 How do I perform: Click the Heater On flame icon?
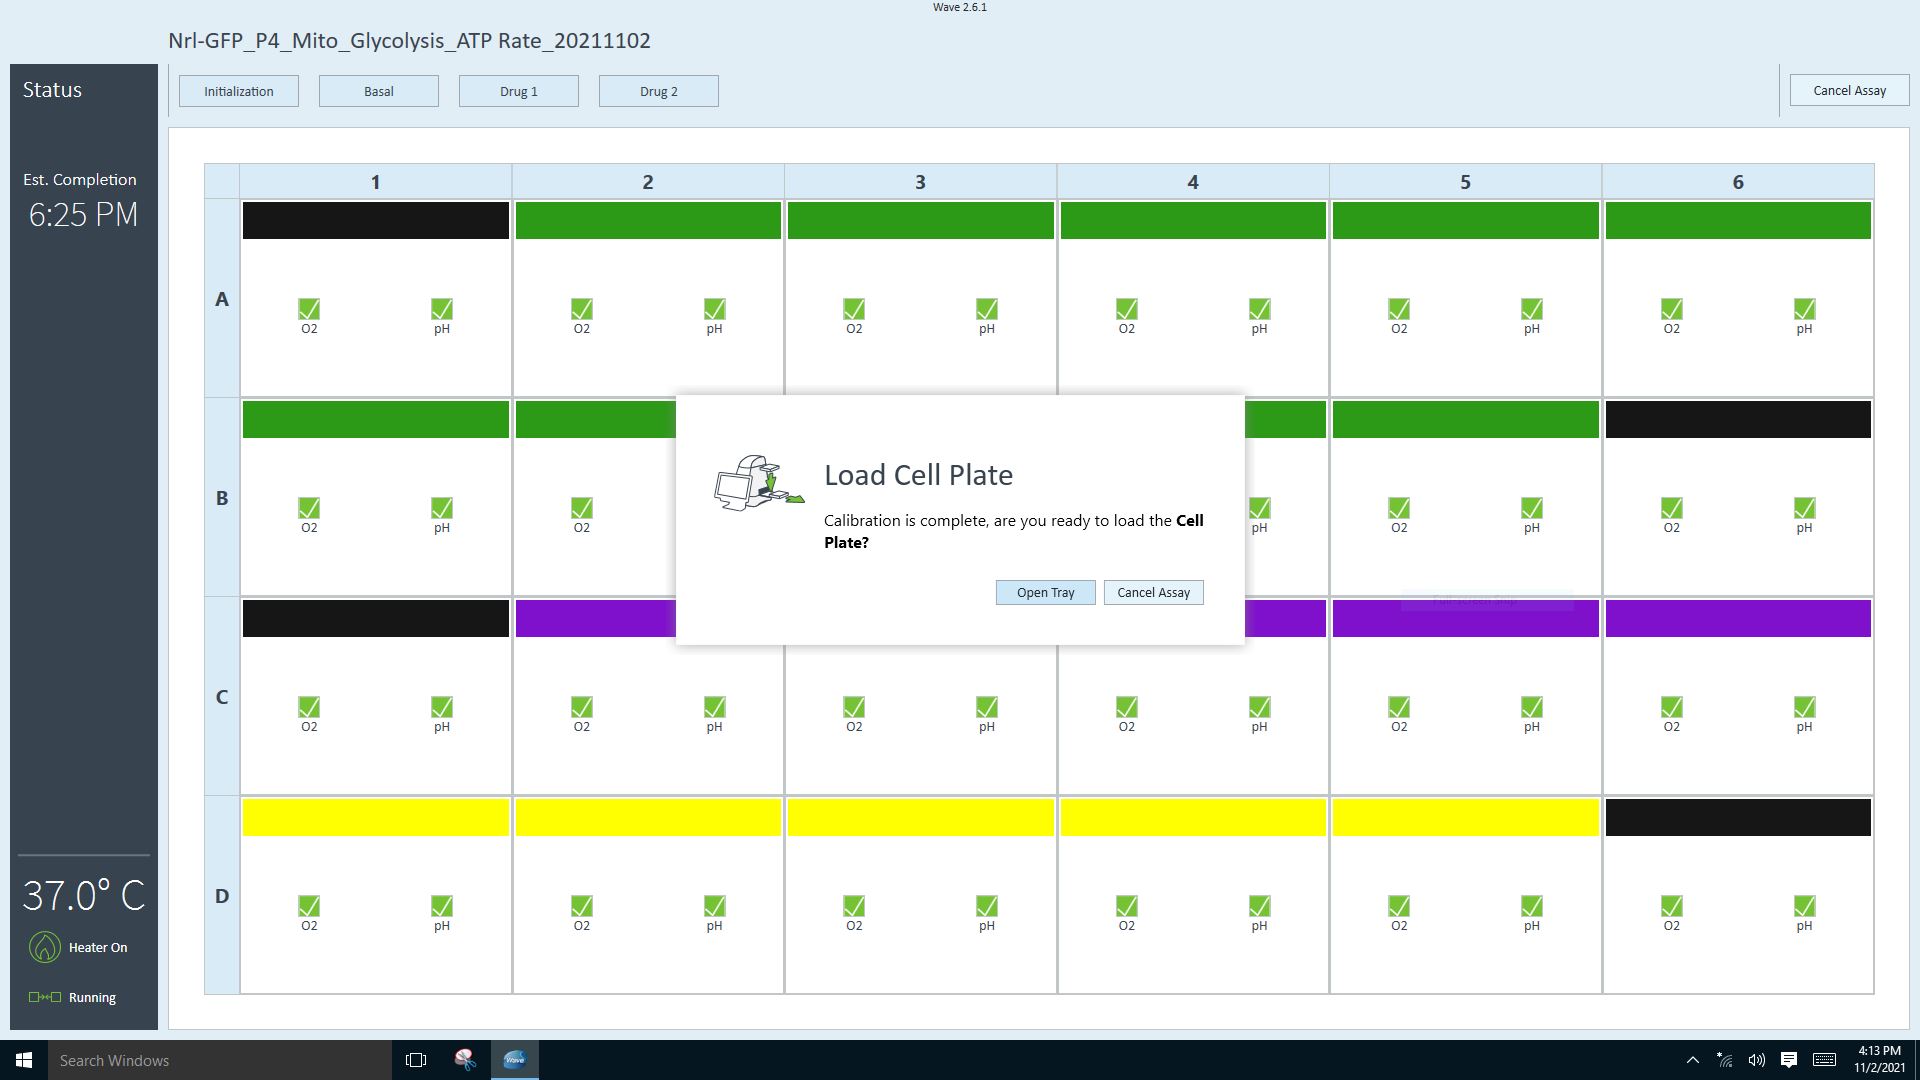pyautogui.click(x=45, y=947)
